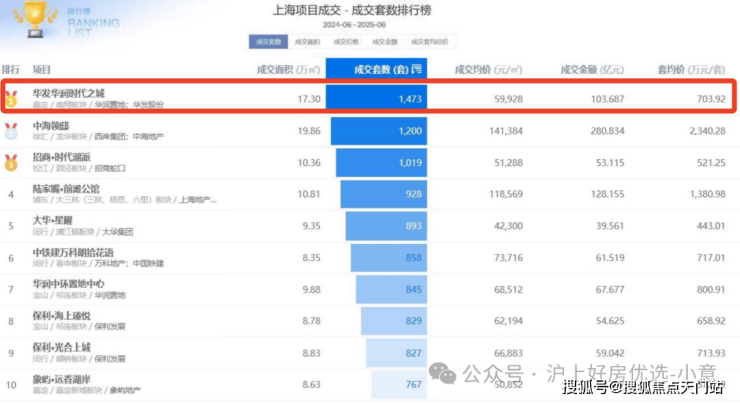Sort by 成交金额 column header
Image resolution: width=740 pixels, height=403 pixels.
tap(596, 70)
